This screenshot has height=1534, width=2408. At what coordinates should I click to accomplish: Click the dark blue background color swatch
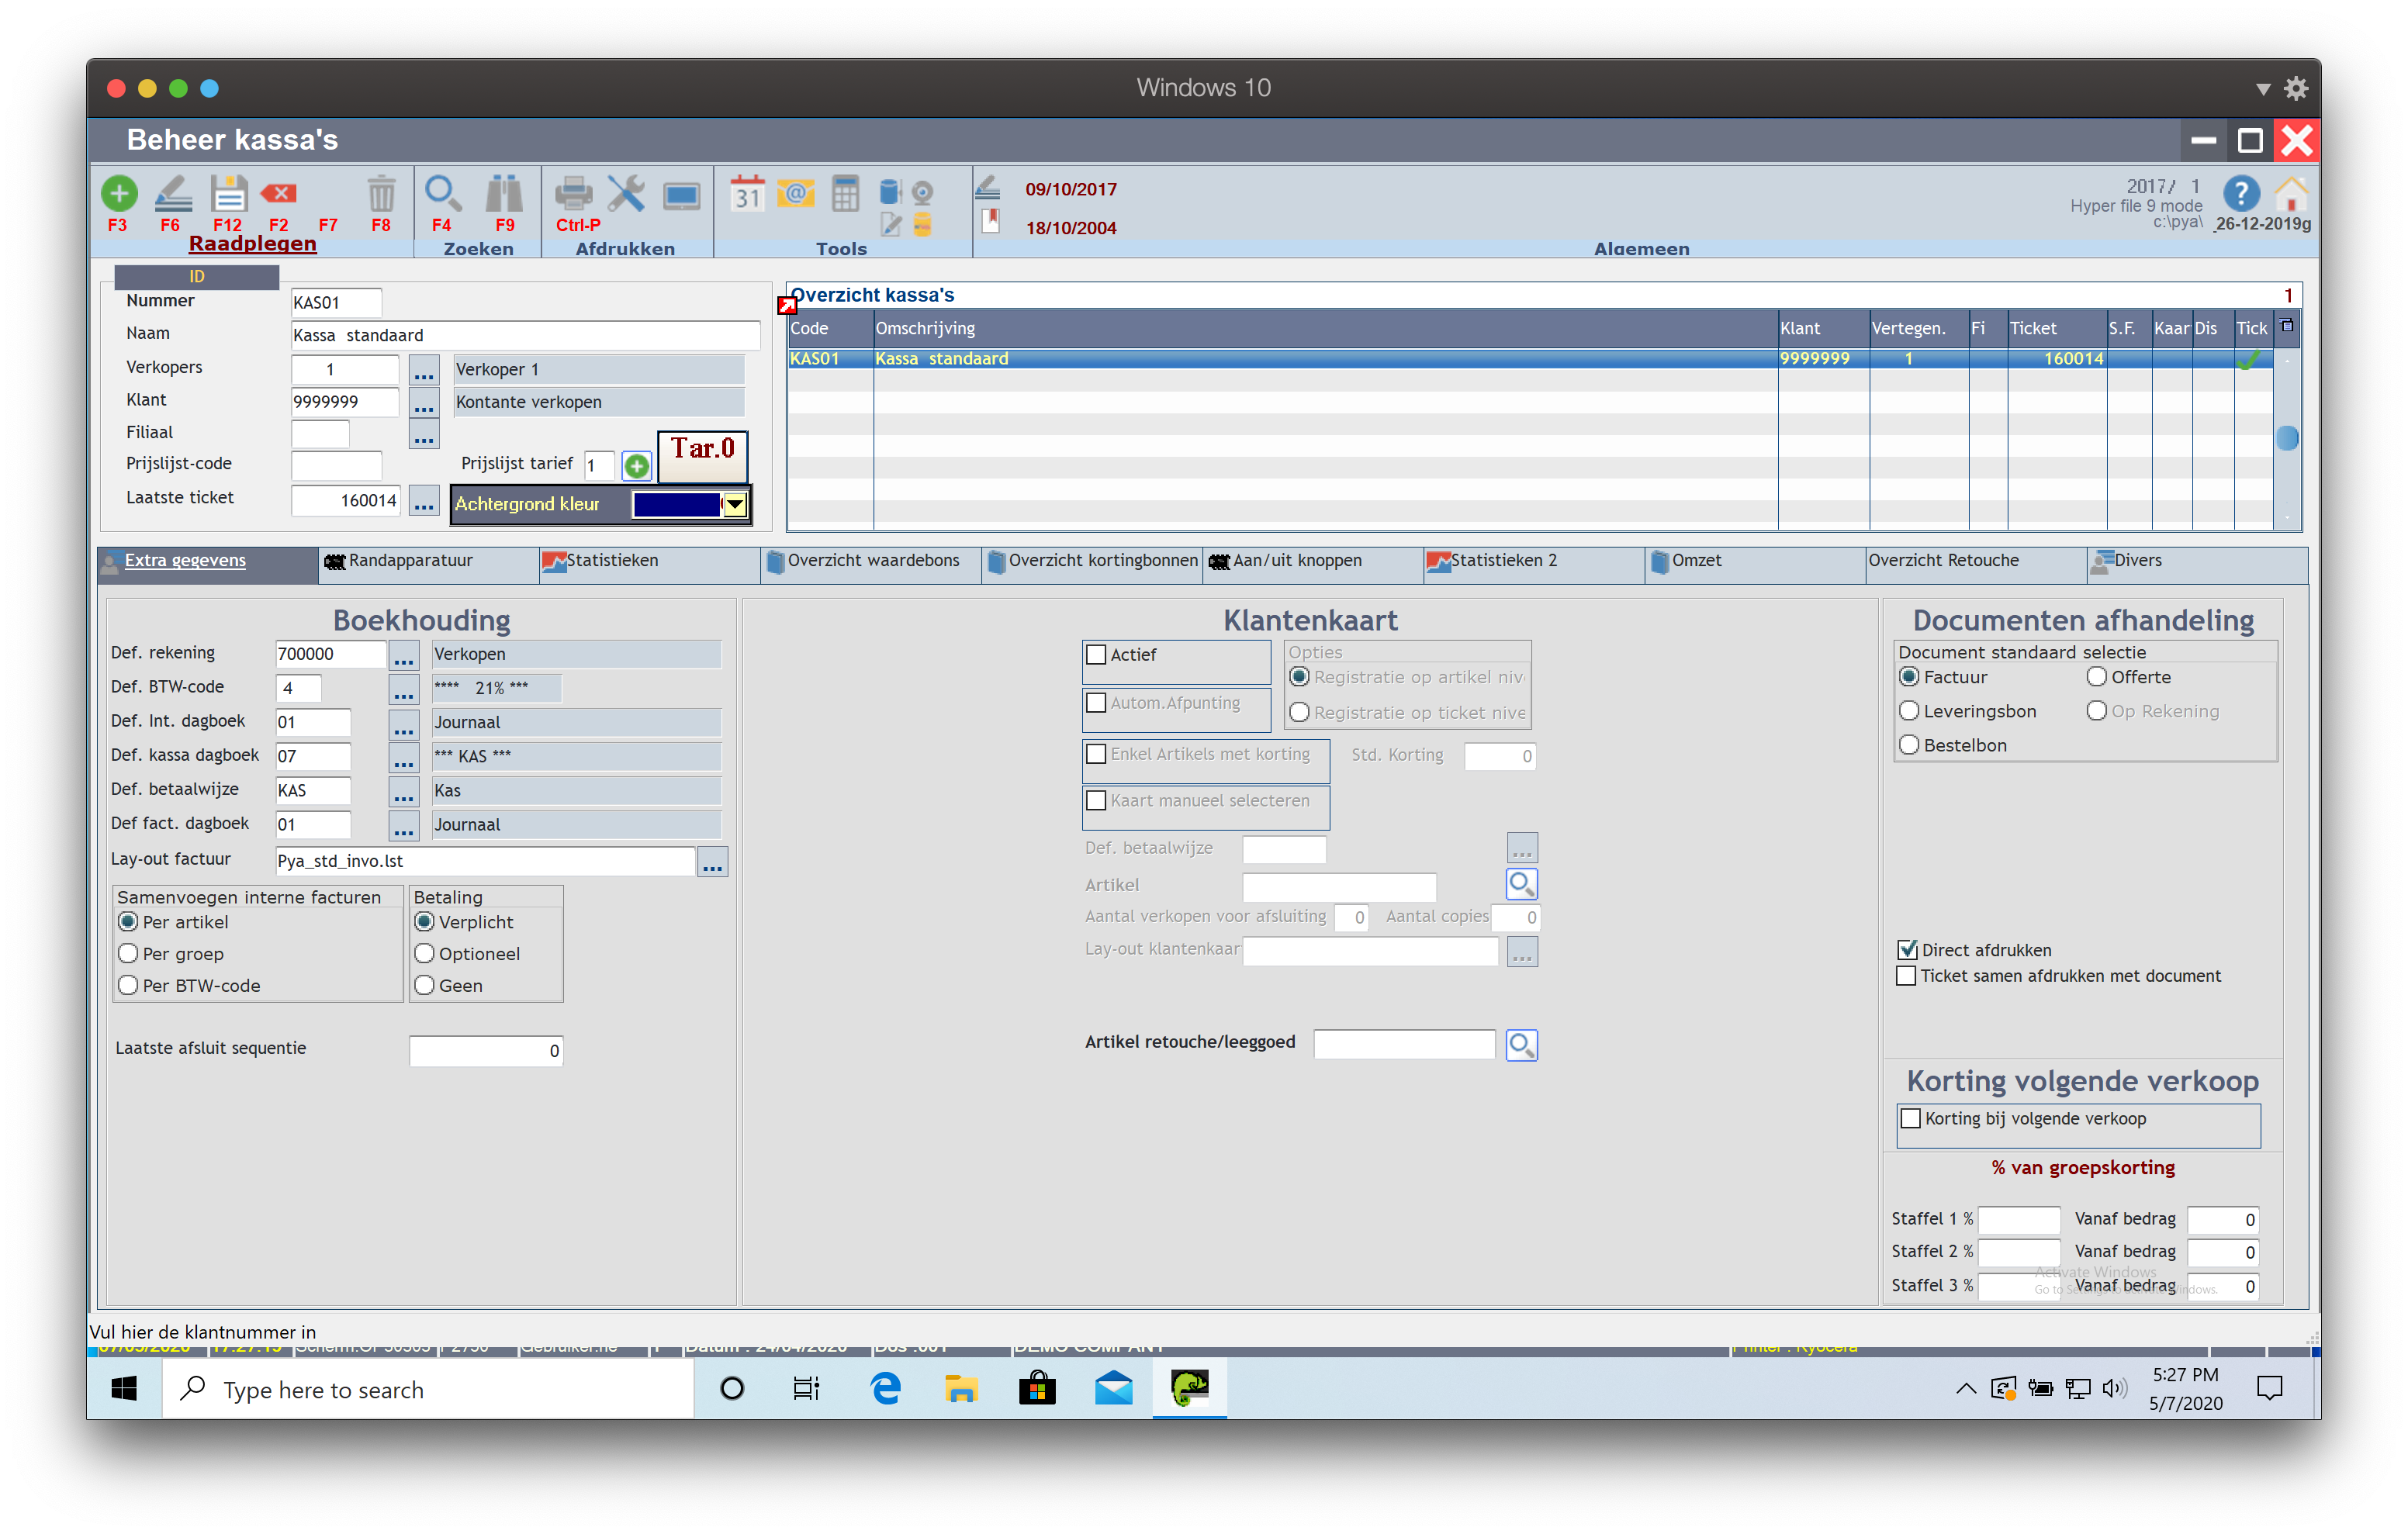676,505
